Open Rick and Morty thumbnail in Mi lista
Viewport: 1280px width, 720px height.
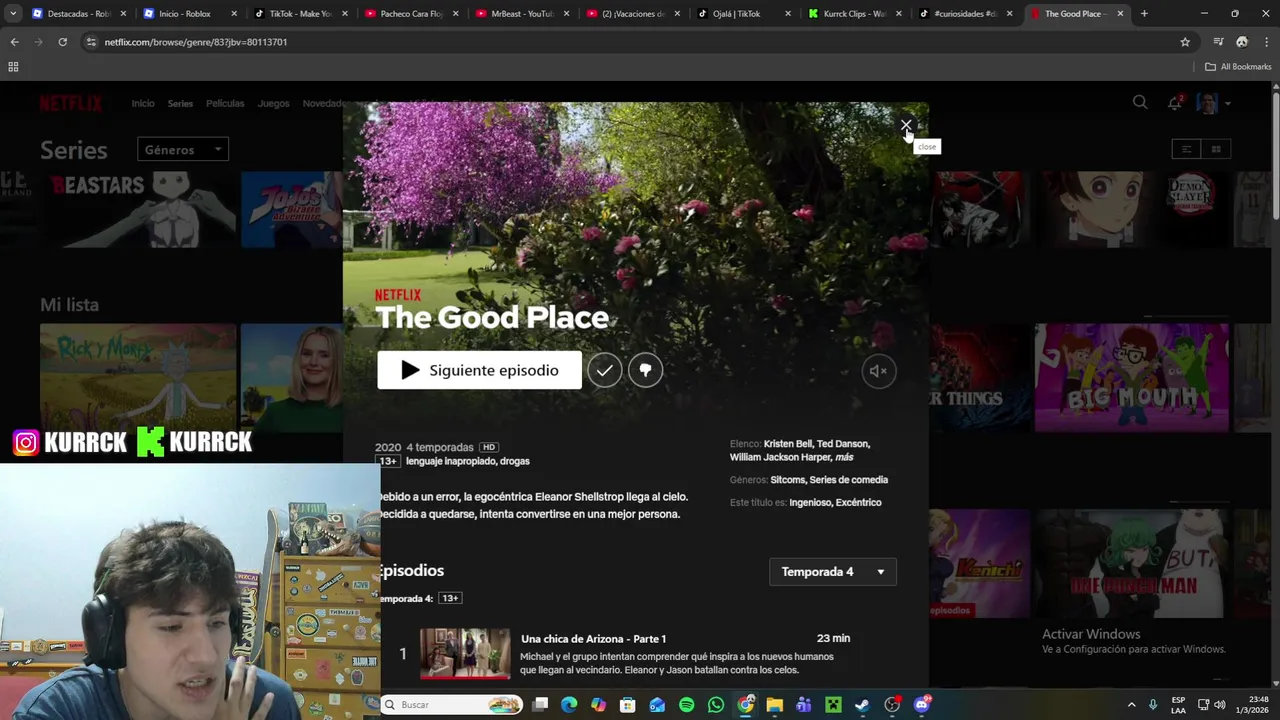(138, 378)
